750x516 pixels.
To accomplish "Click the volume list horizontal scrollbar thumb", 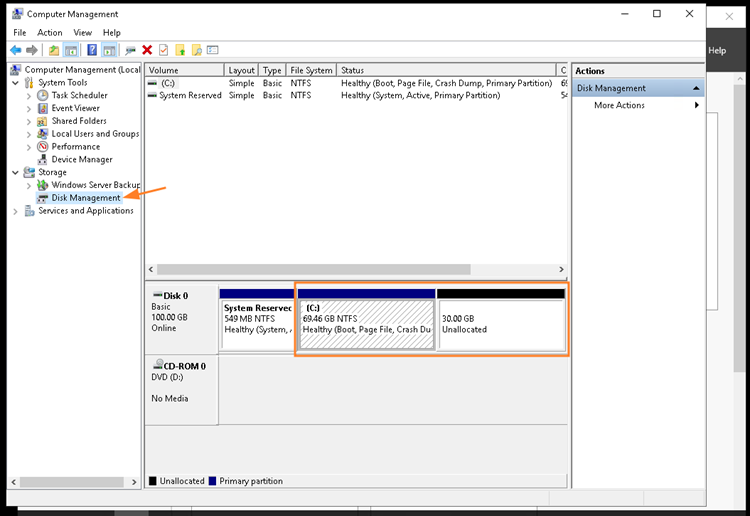I will [314, 269].
